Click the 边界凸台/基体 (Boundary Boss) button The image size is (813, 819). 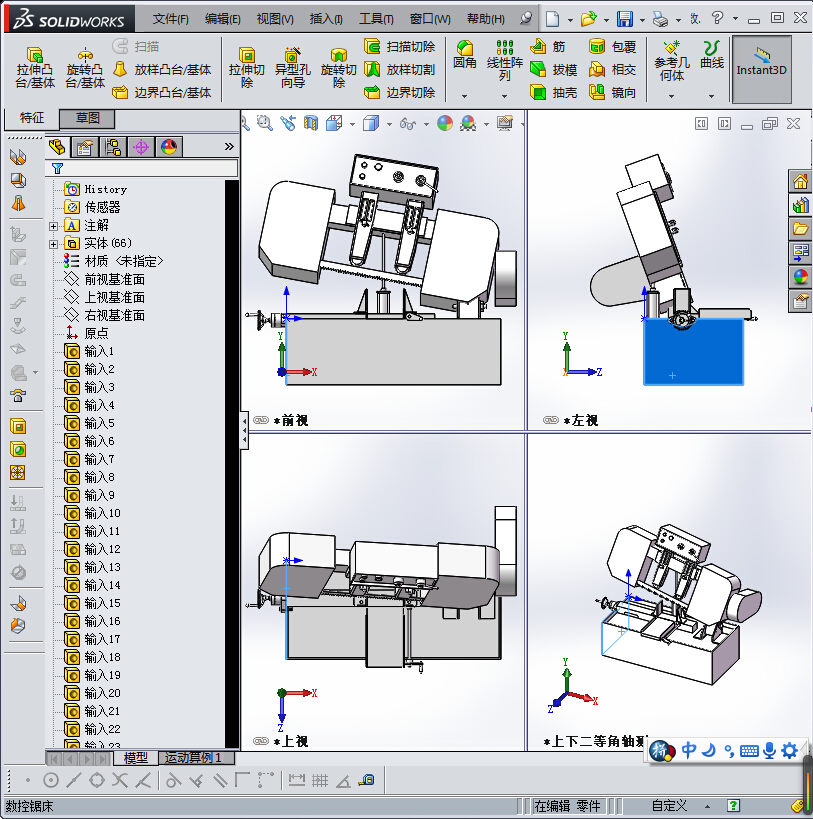[162, 92]
